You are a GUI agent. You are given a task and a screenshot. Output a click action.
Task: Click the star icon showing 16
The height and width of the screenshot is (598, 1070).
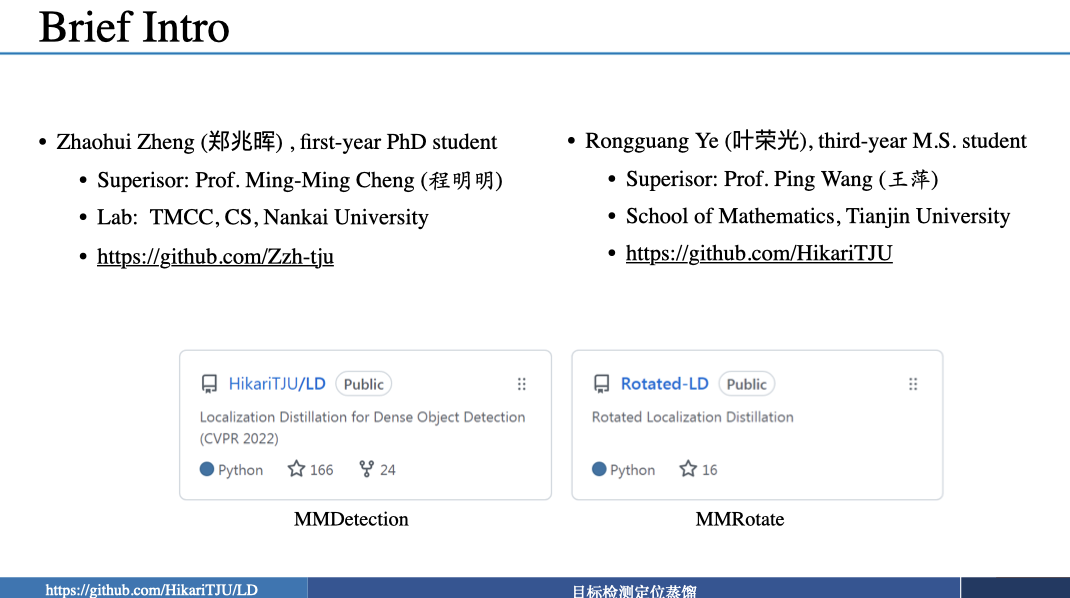click(x=688, y=469)
